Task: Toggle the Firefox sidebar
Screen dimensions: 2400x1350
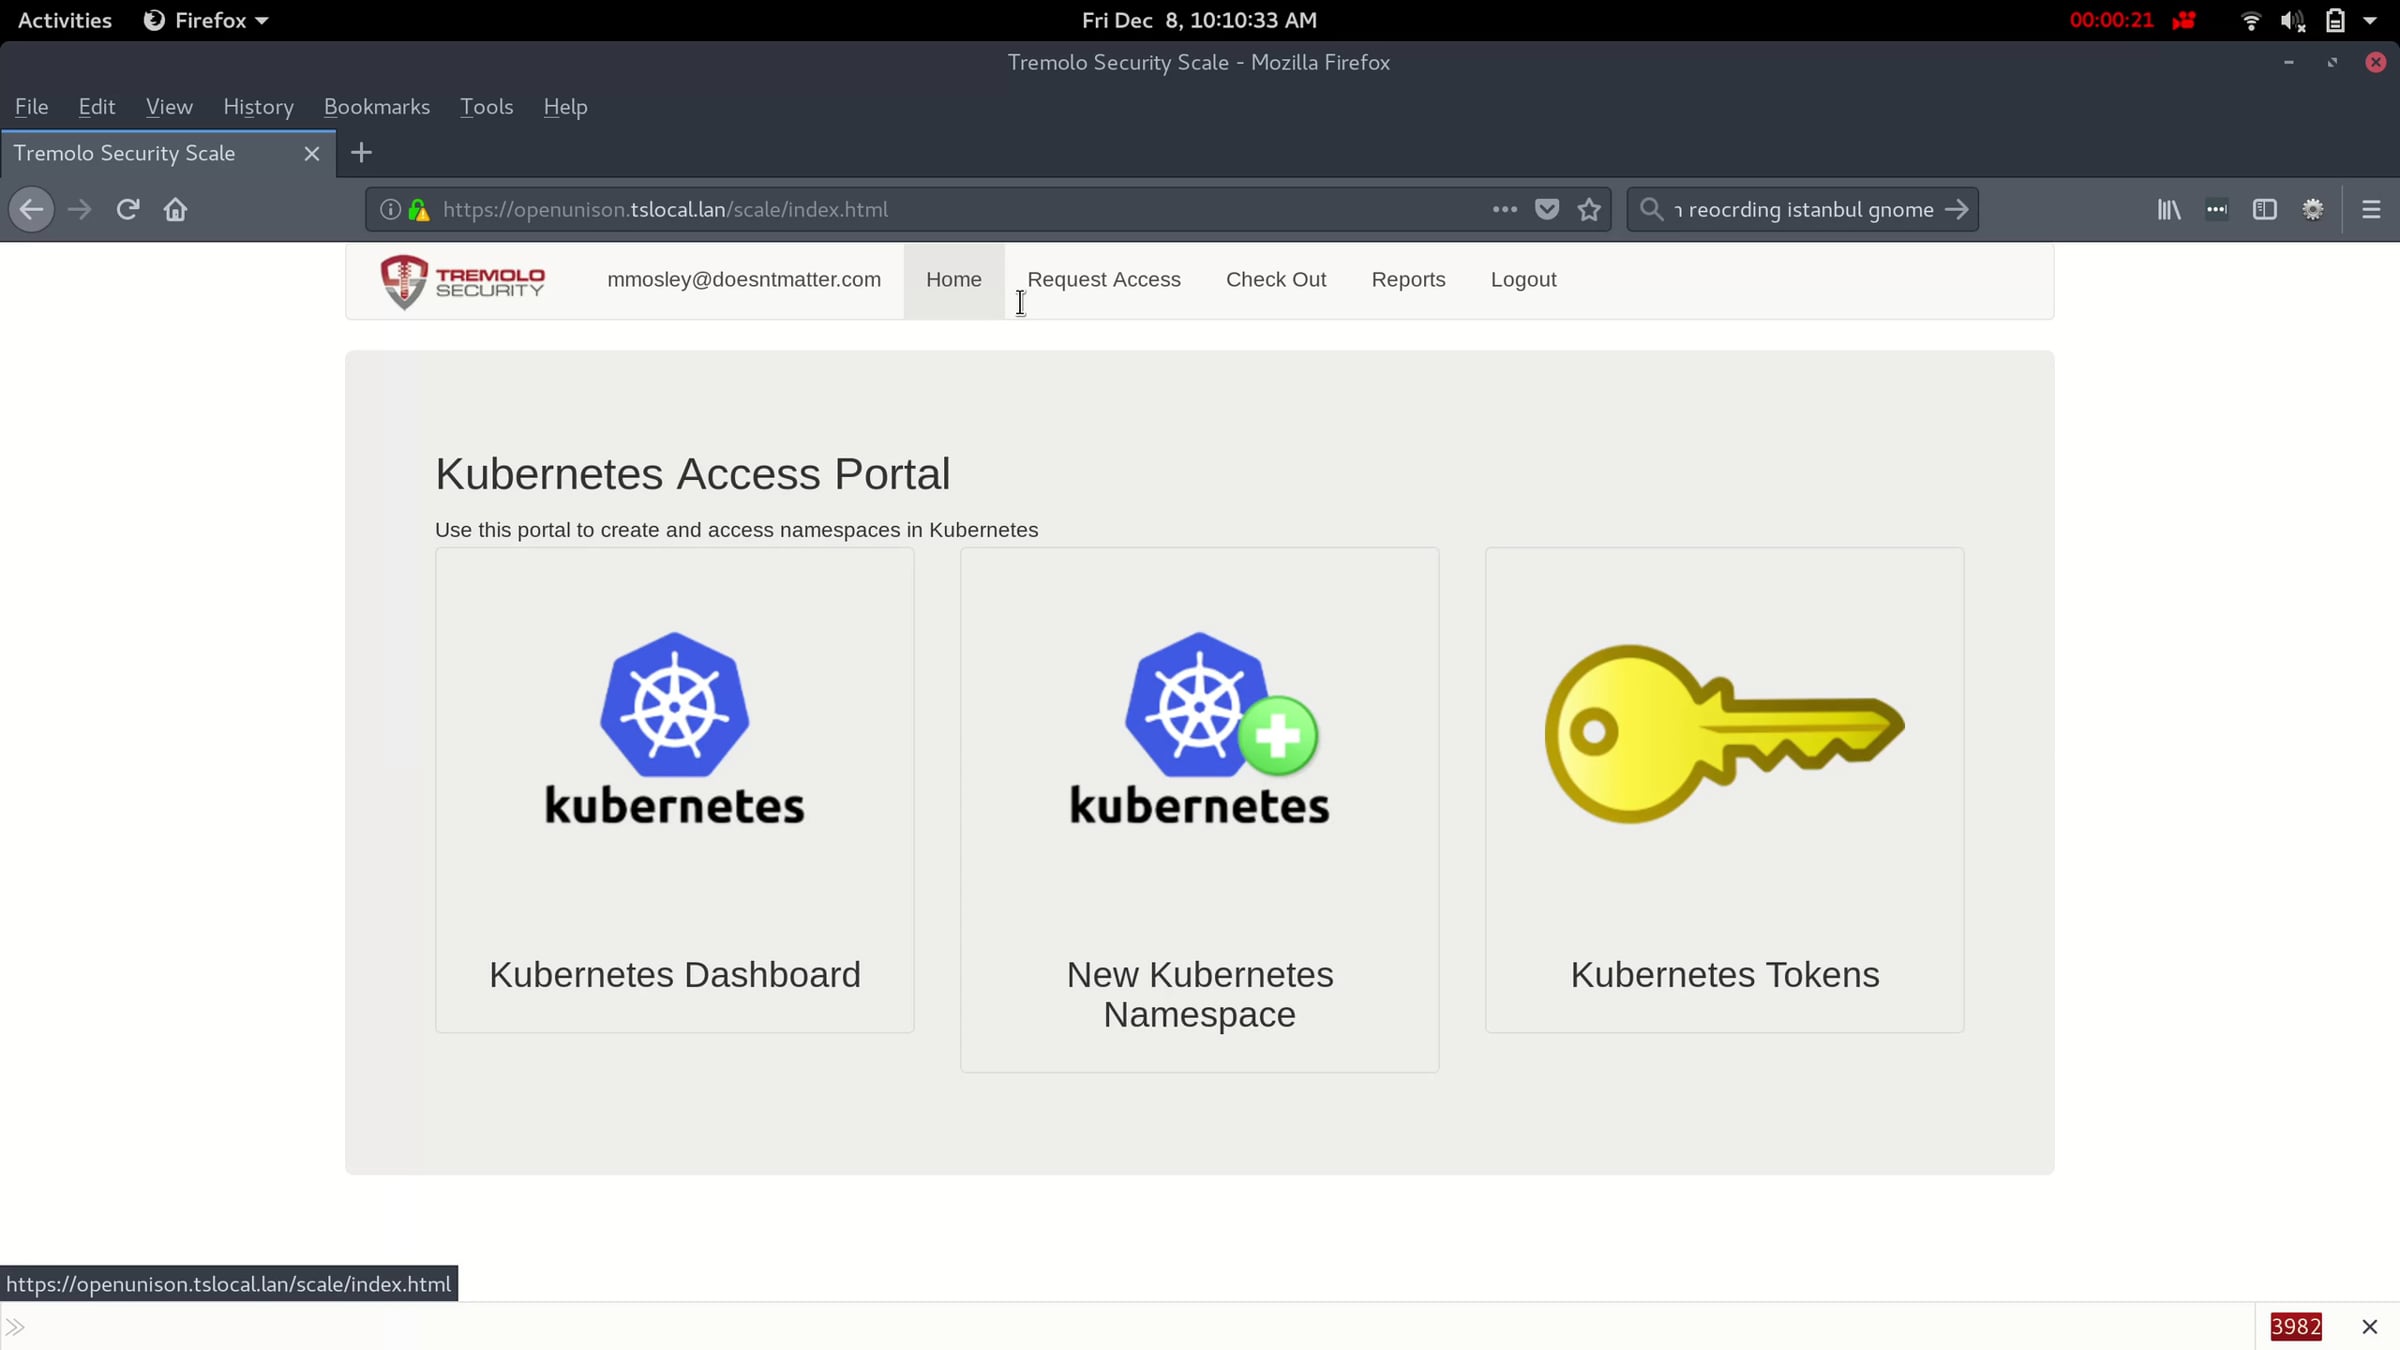Action: tap(2264, 210)
